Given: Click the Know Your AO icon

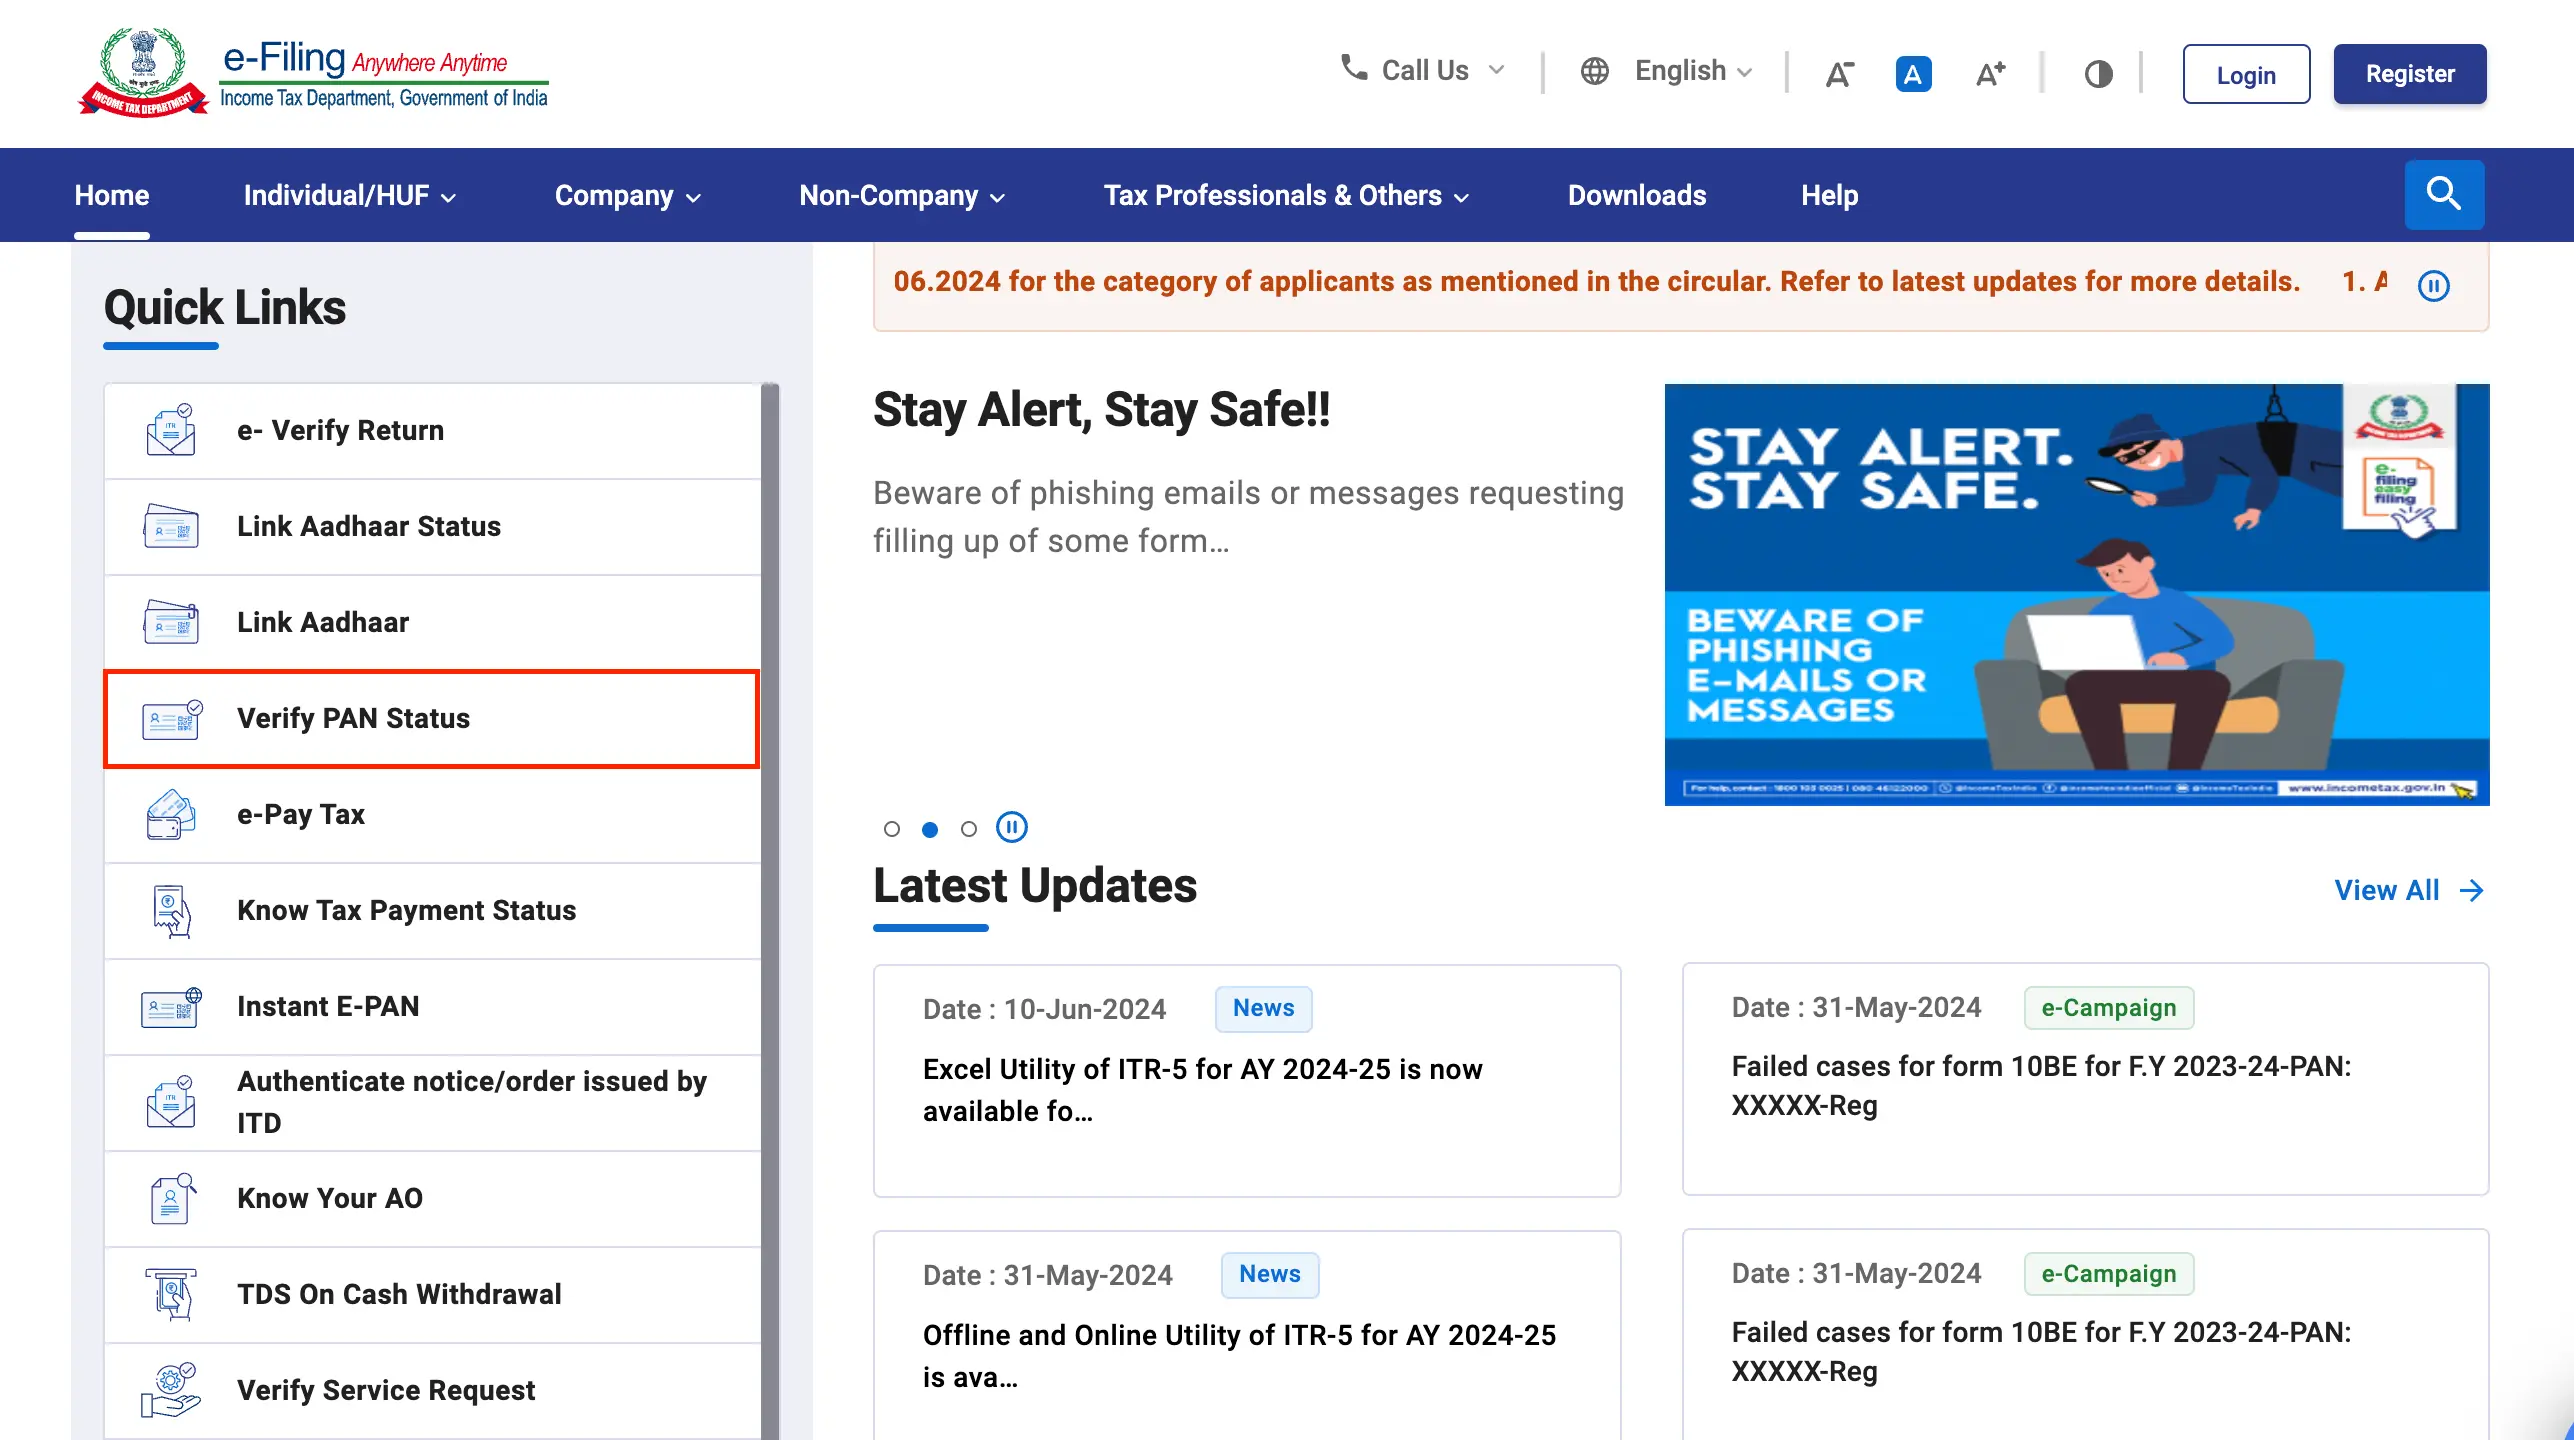Looking at the screenshot, I should [171, 1198].
